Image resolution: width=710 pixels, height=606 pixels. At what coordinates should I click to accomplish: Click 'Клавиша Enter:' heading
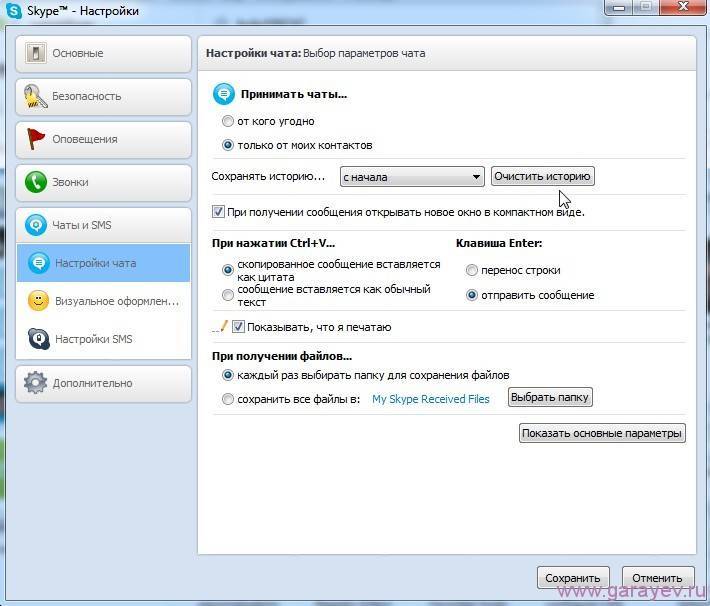(499, 243)
